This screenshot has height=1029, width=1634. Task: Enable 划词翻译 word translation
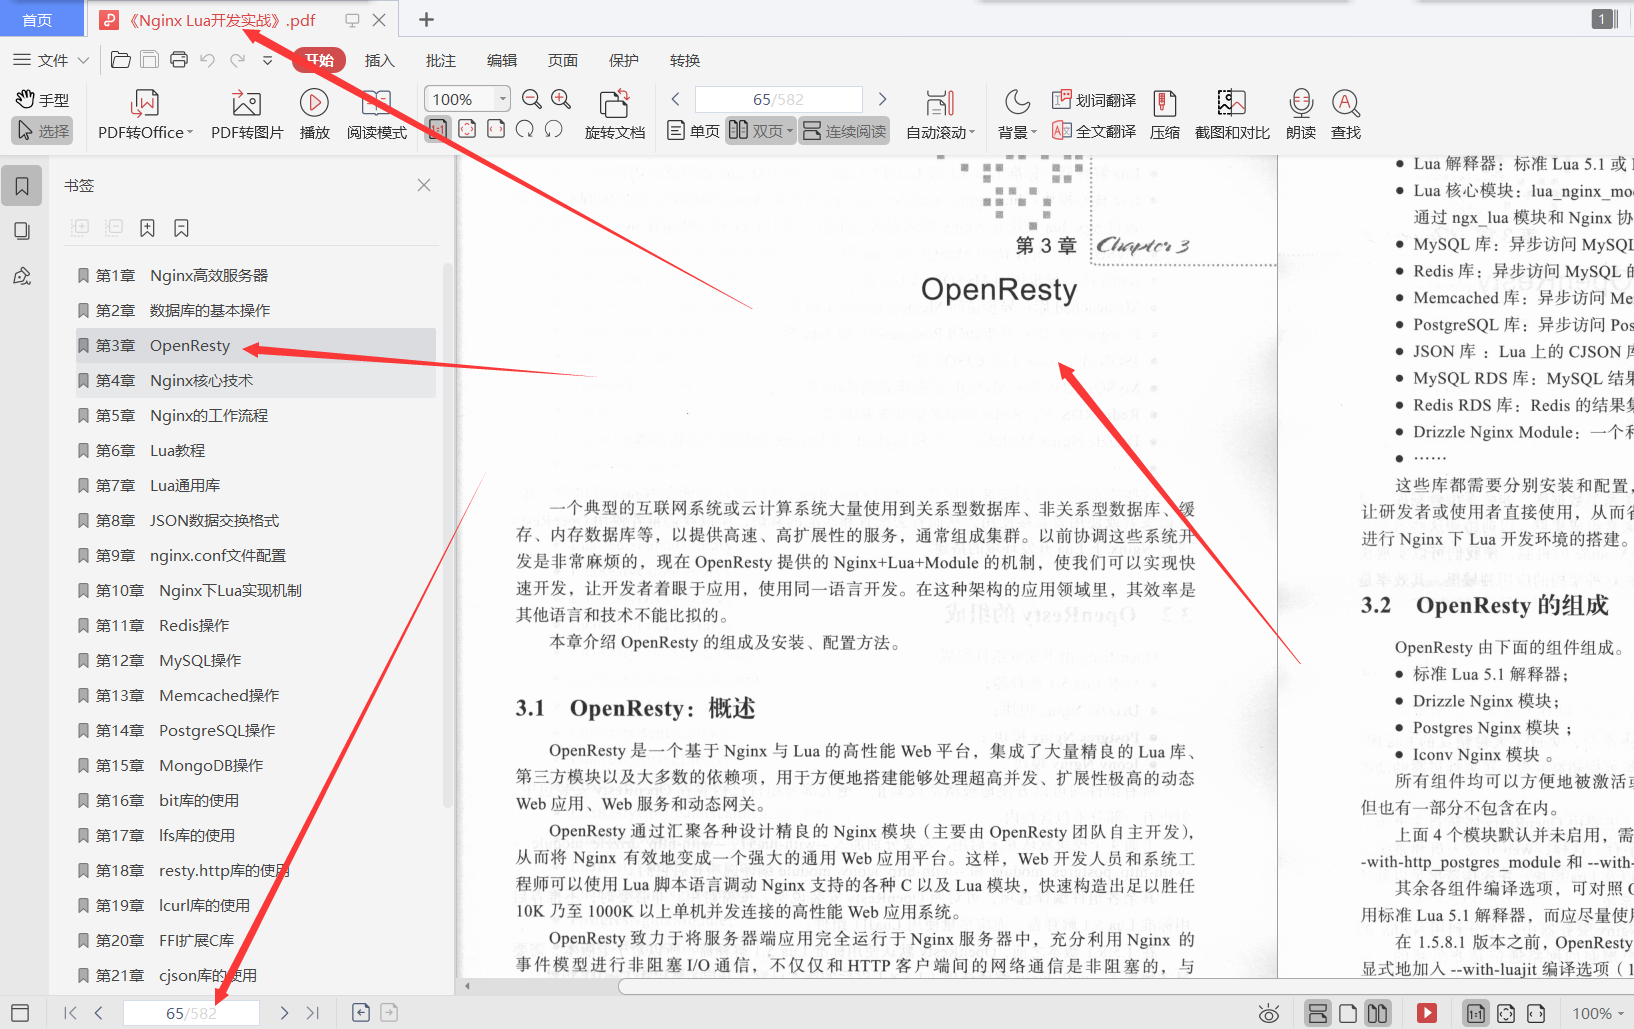tap(1093, 99)
